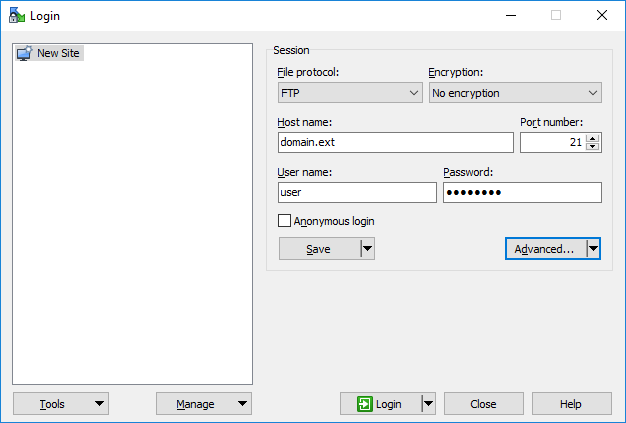Image resolution: width=626 pixels, height=423 pixels.
Task: Focus the Password field
Action: 522,192
